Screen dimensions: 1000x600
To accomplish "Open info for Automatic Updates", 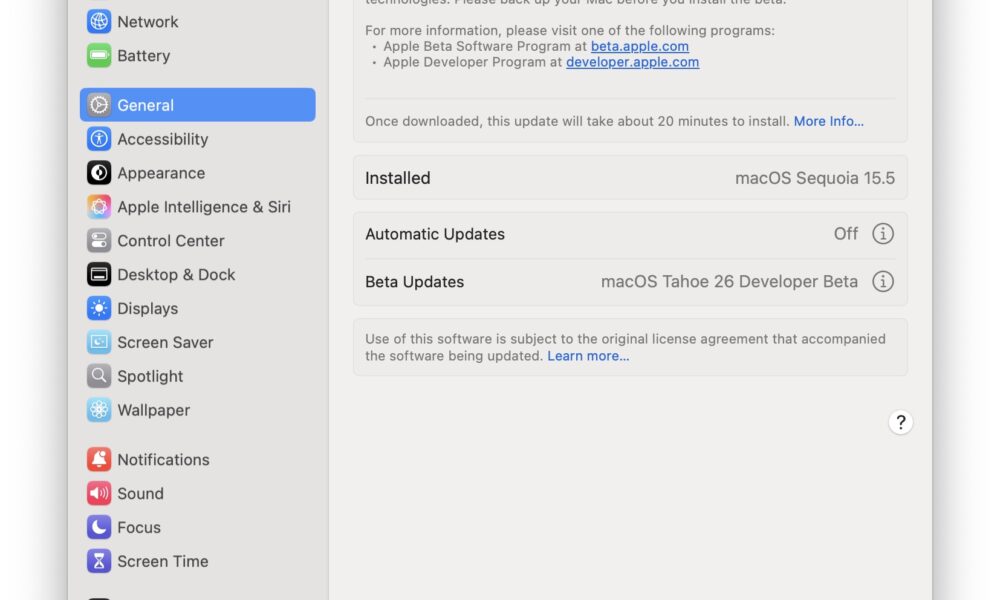I will tap(883, 234).
